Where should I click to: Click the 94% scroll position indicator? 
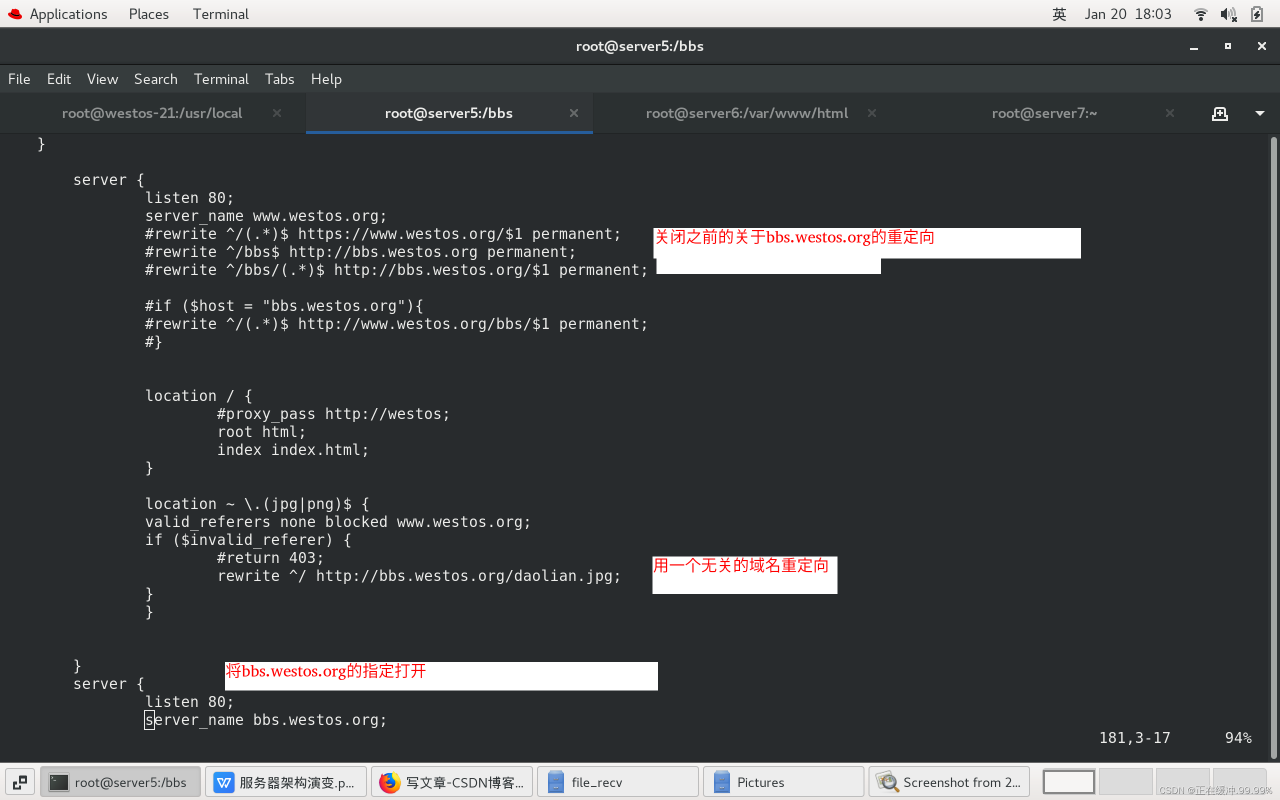click(x=1238, y=738)
